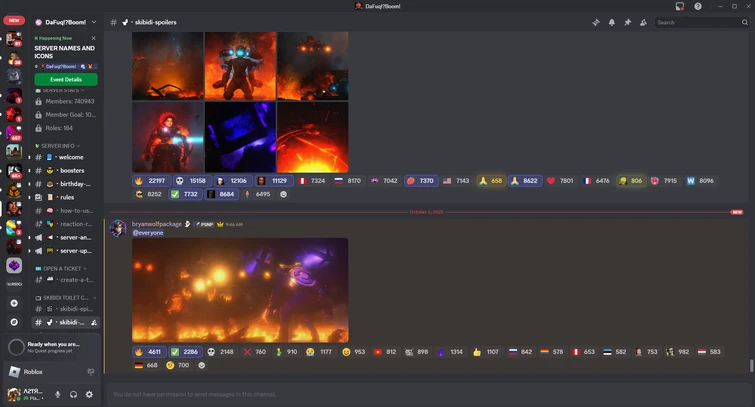
Task: Click bryanwolfpackage's avatar
Action: click(x=118, y=228)
